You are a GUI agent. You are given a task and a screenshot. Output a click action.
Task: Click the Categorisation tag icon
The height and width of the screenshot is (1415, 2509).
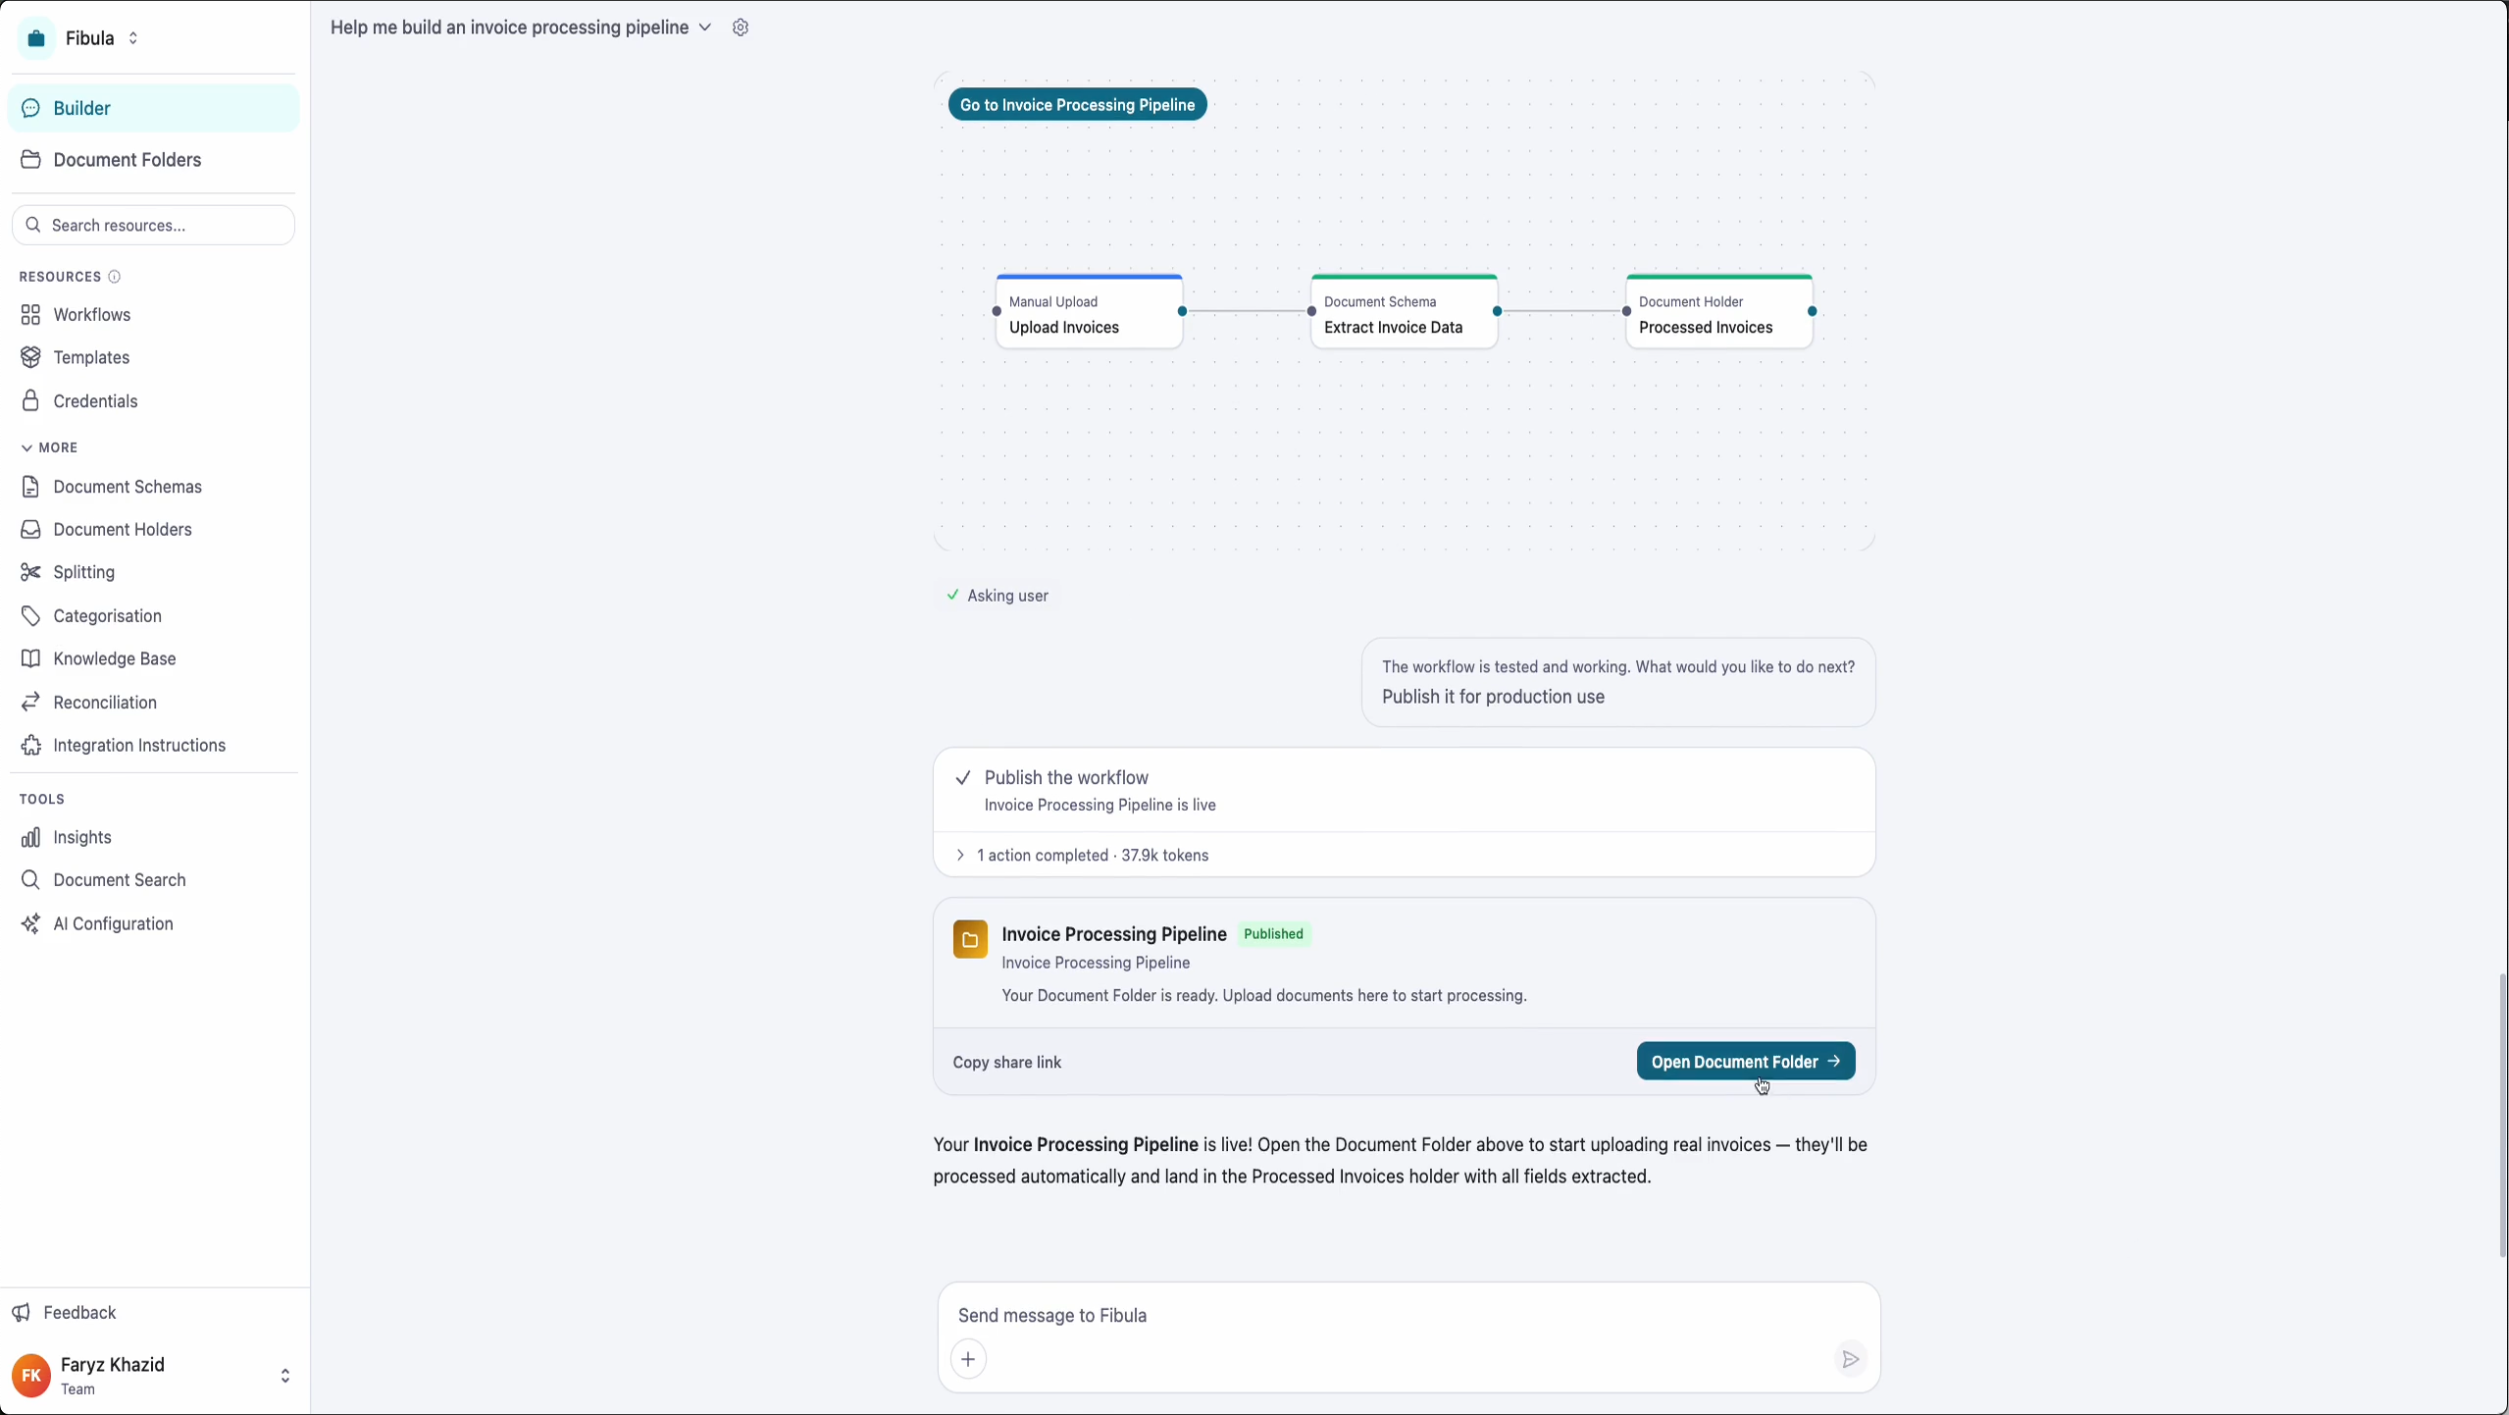[31, 616]
